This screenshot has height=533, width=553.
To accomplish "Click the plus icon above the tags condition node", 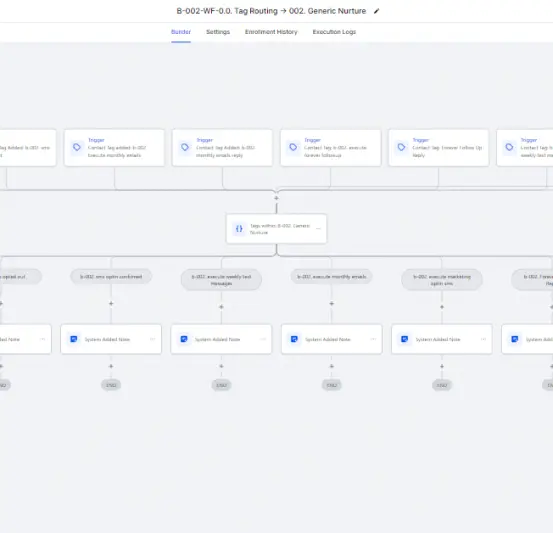I will pos(276,198).
